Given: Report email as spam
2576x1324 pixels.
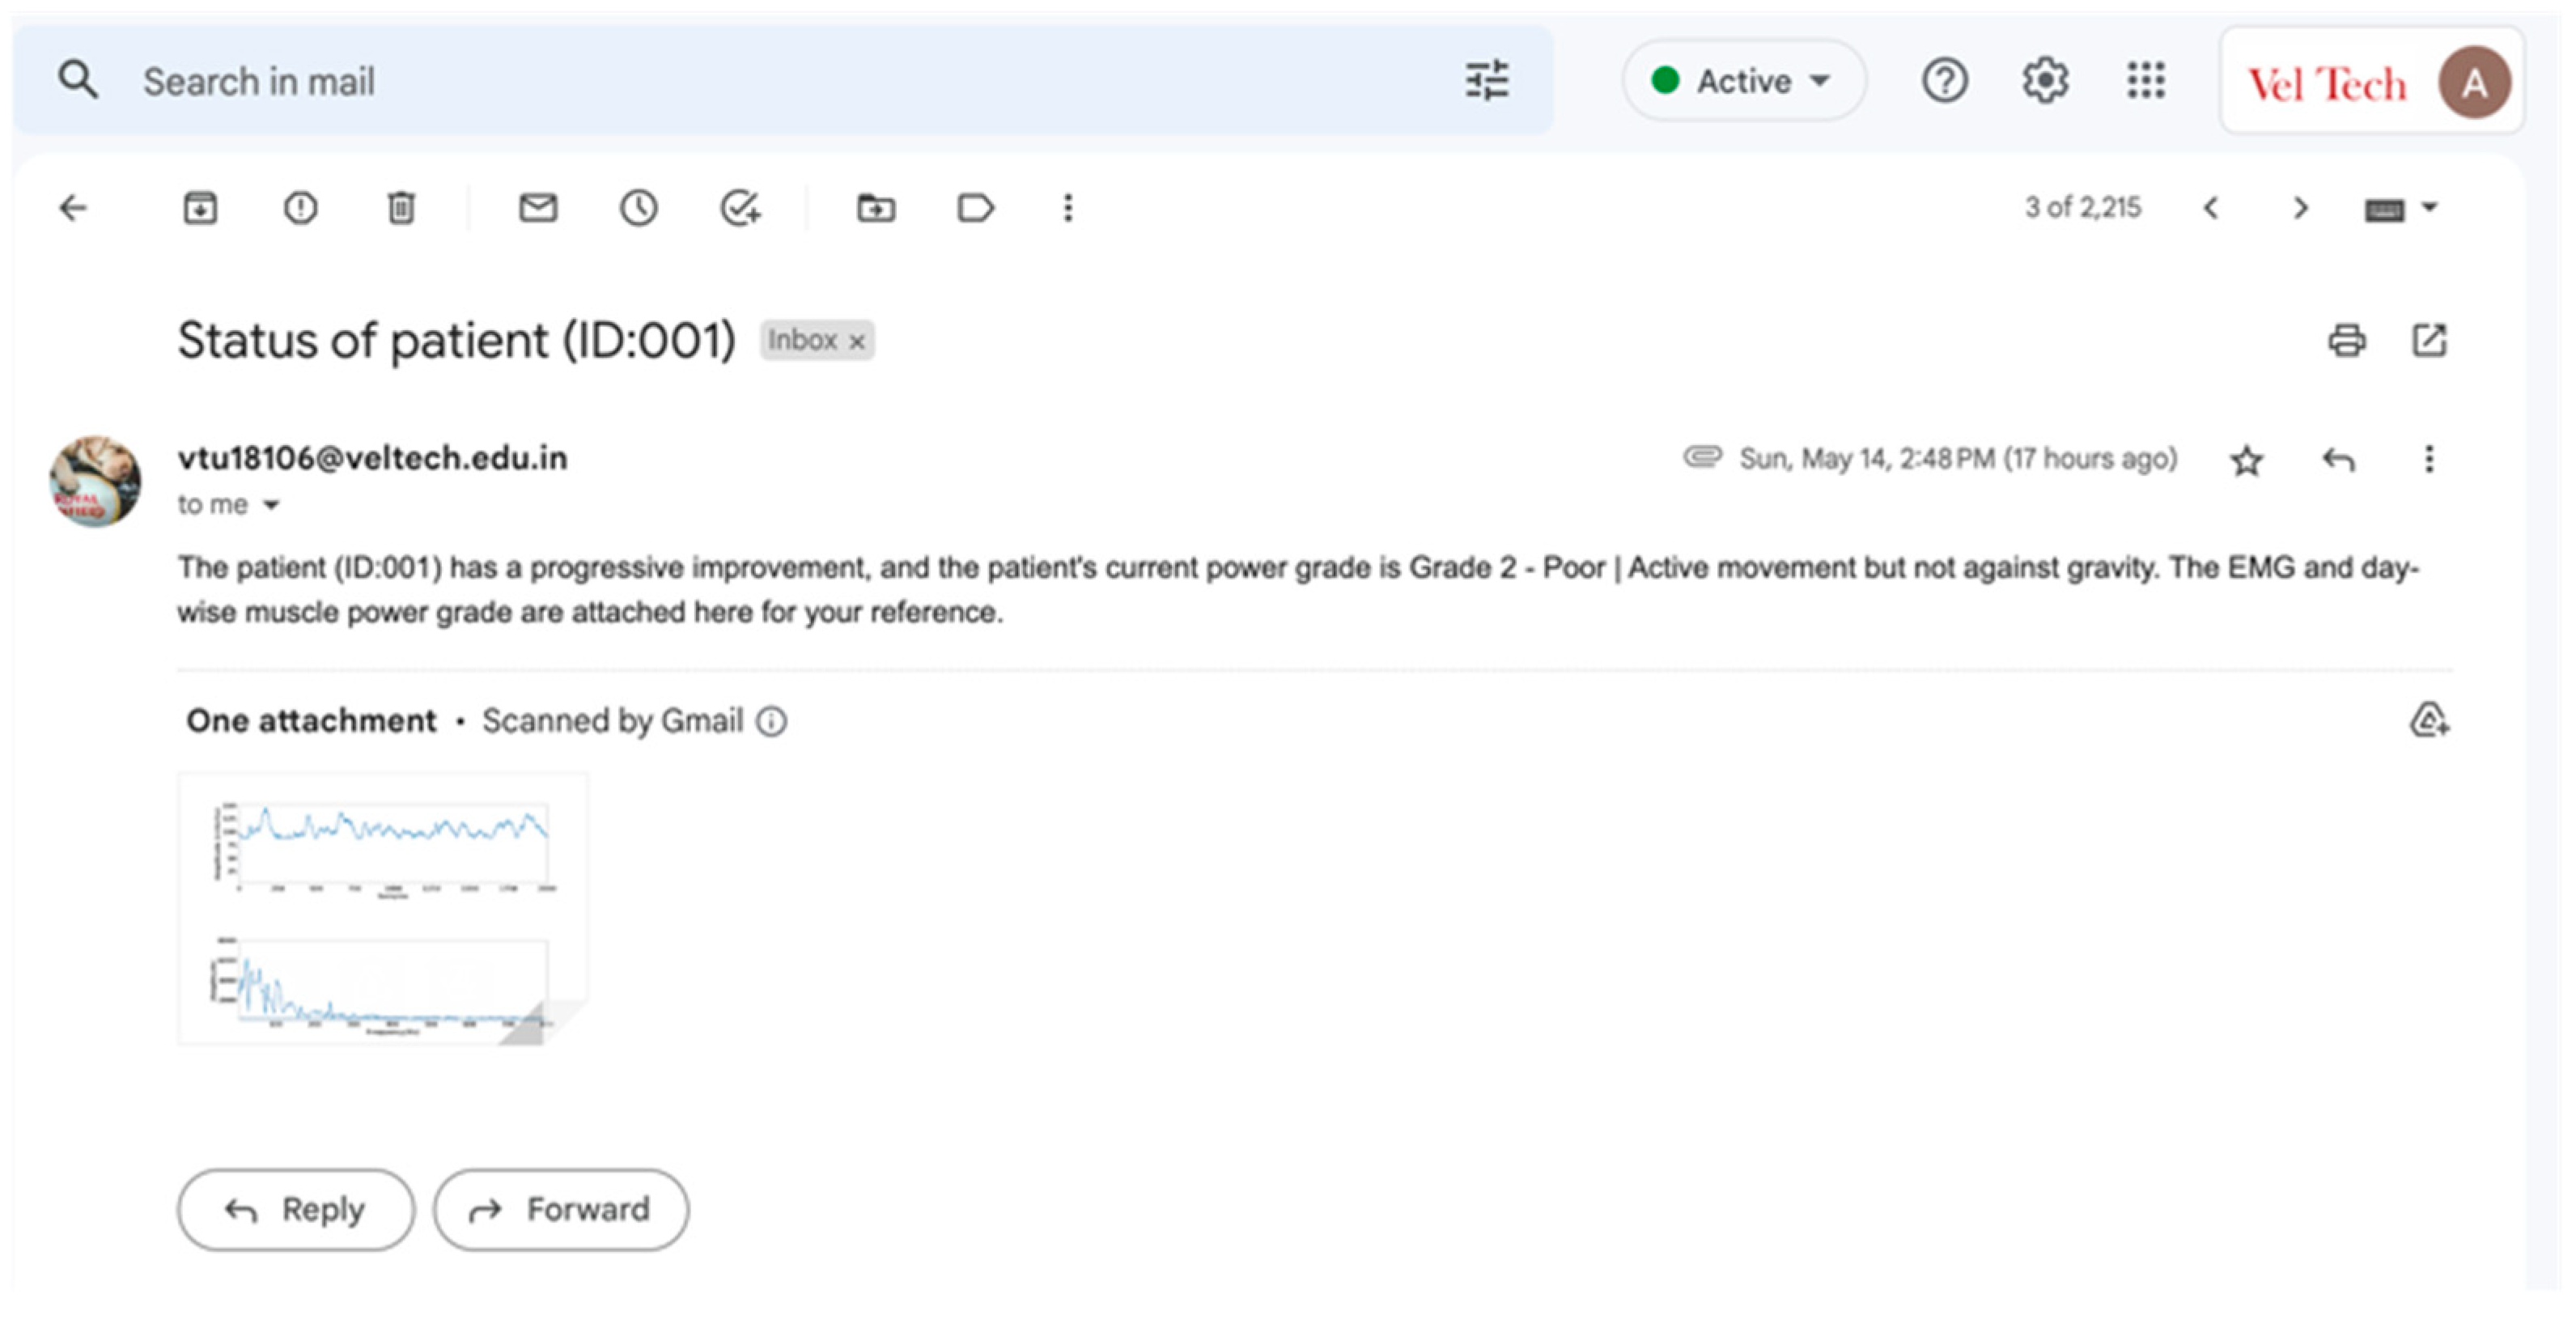Looking at the screenshot, I should pyautogui.click(x=300, y=208).
